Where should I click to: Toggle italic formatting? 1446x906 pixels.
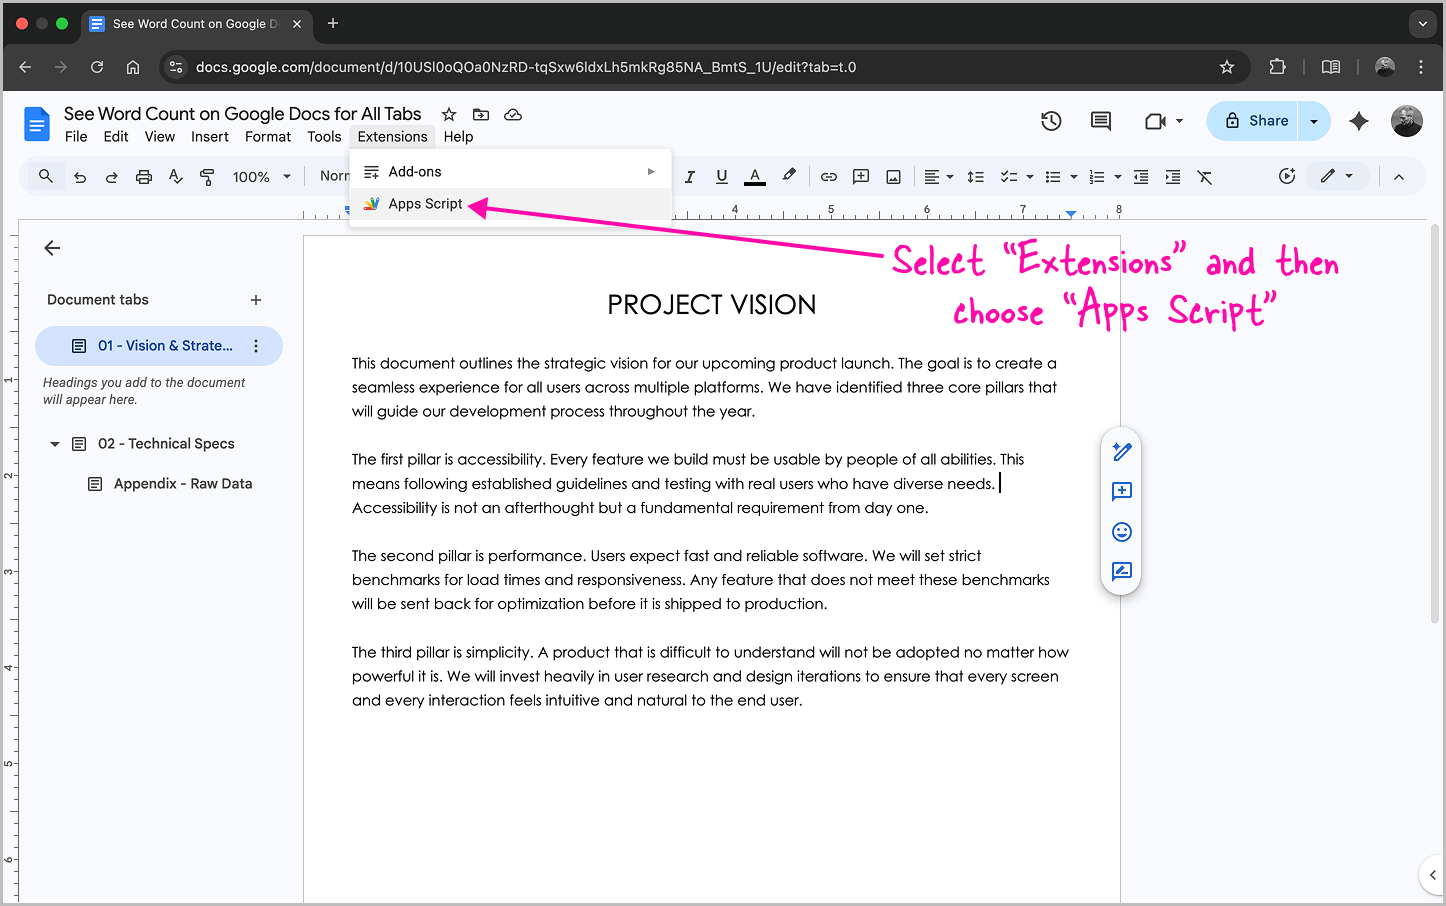tap(690, 176)
